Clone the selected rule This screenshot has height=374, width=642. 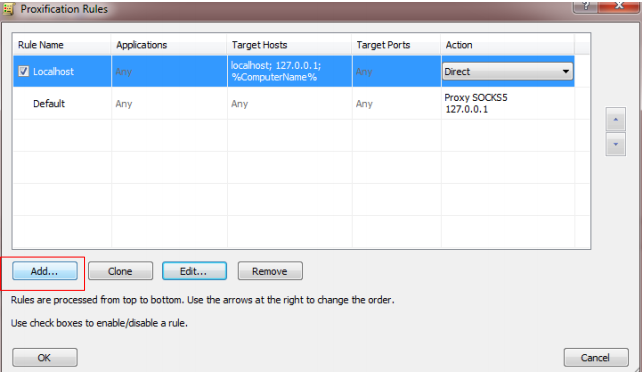point(120,271)
